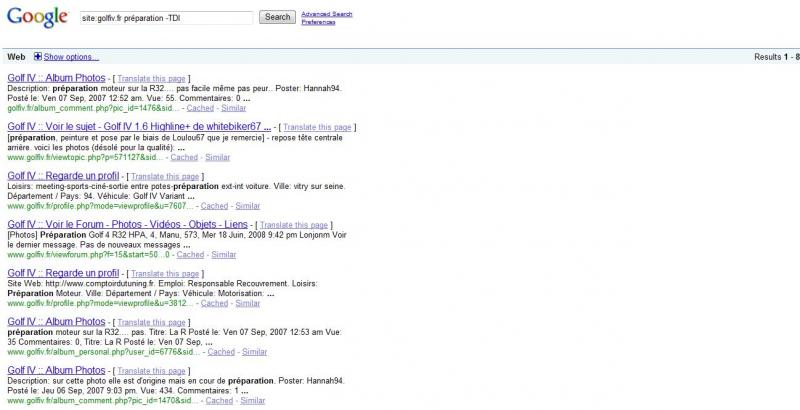The image size is (800, 410).
Task: Open Cached copy of pic_id=1470 result
Action: click(219, 401)
